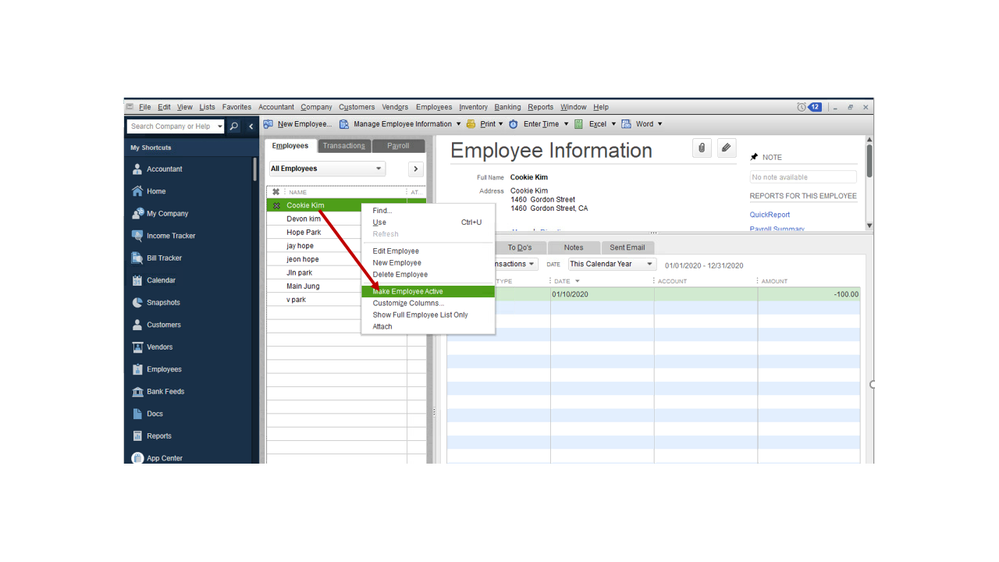Select Show Full Employee List Only
The image size is (999, 562).
coord(420,315)
